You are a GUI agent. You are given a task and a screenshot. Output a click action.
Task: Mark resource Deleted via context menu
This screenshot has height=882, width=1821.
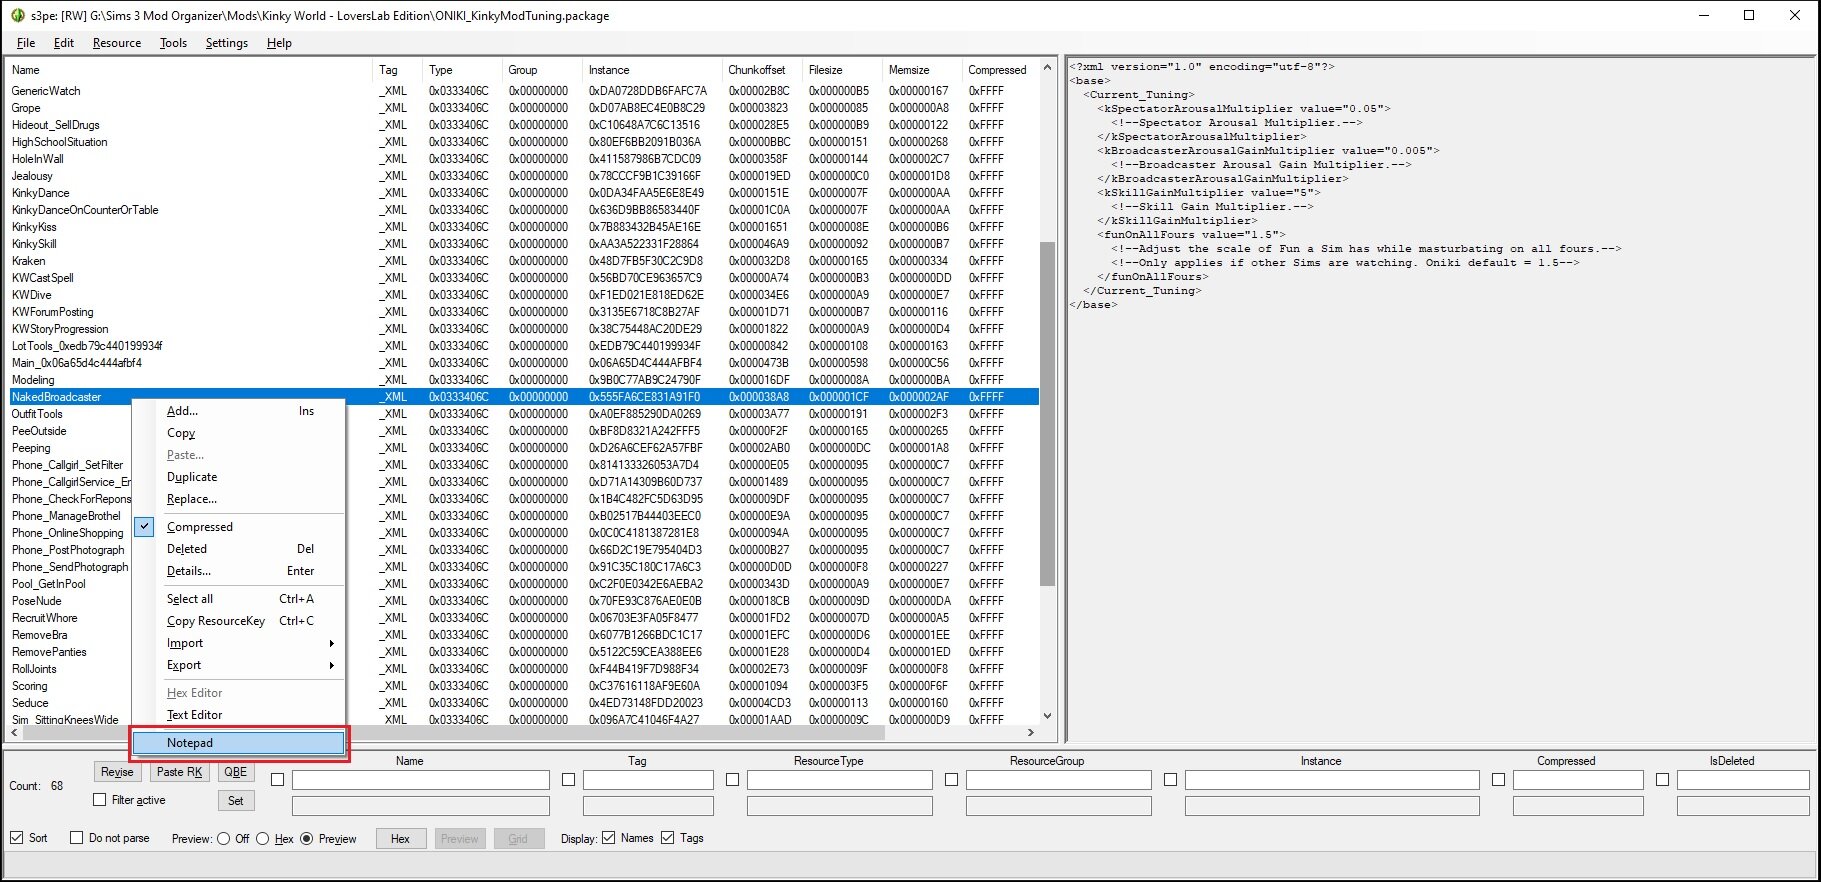(240, 549)
